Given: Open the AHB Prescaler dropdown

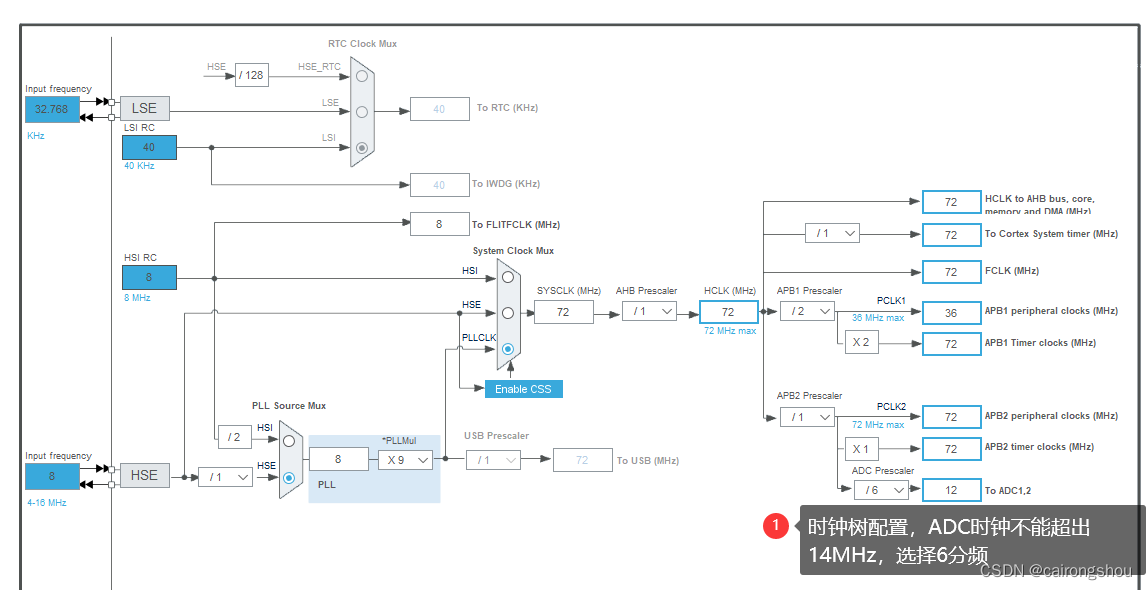Looking at the screenshot, I should click(648, 311).
